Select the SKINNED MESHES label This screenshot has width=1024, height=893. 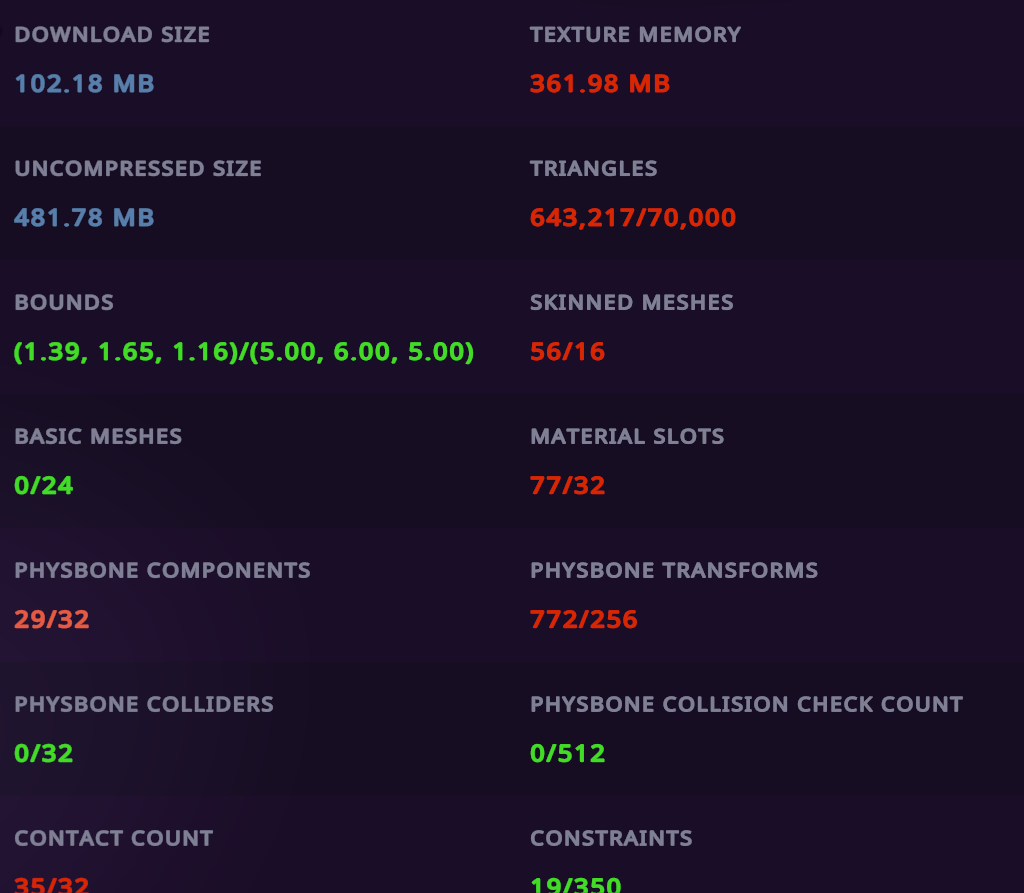tap(632, 302)
